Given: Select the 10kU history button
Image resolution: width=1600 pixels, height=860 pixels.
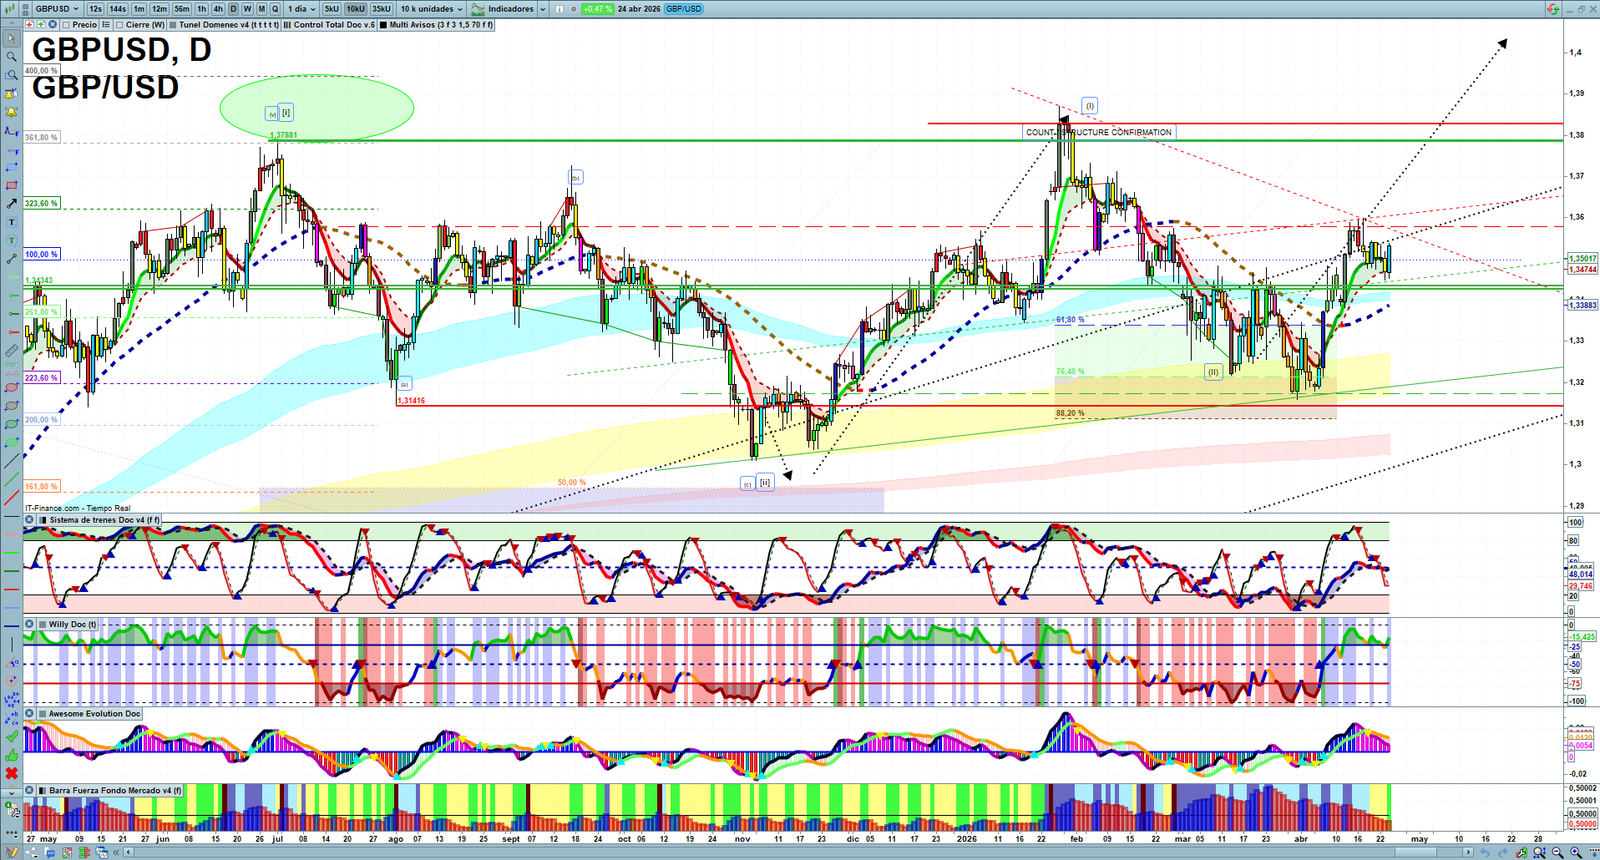Looking at the screenshot, I should pyautogui.click(x=356, y=9).
